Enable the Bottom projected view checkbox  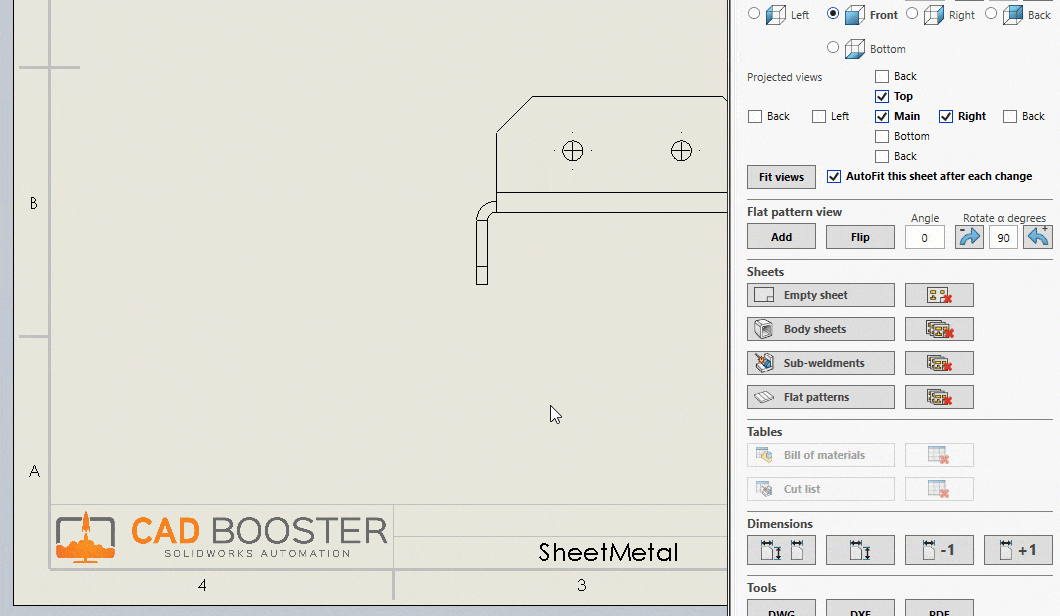coord(882,136)
